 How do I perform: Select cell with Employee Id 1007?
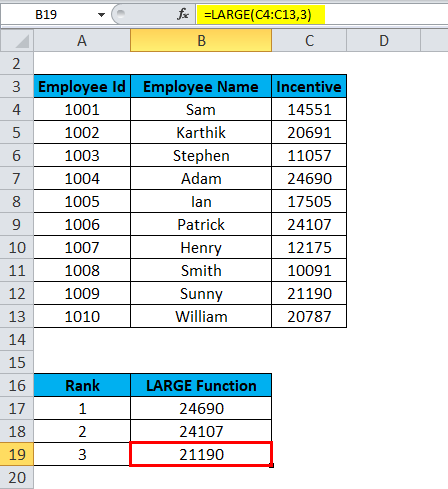[82, 247]
